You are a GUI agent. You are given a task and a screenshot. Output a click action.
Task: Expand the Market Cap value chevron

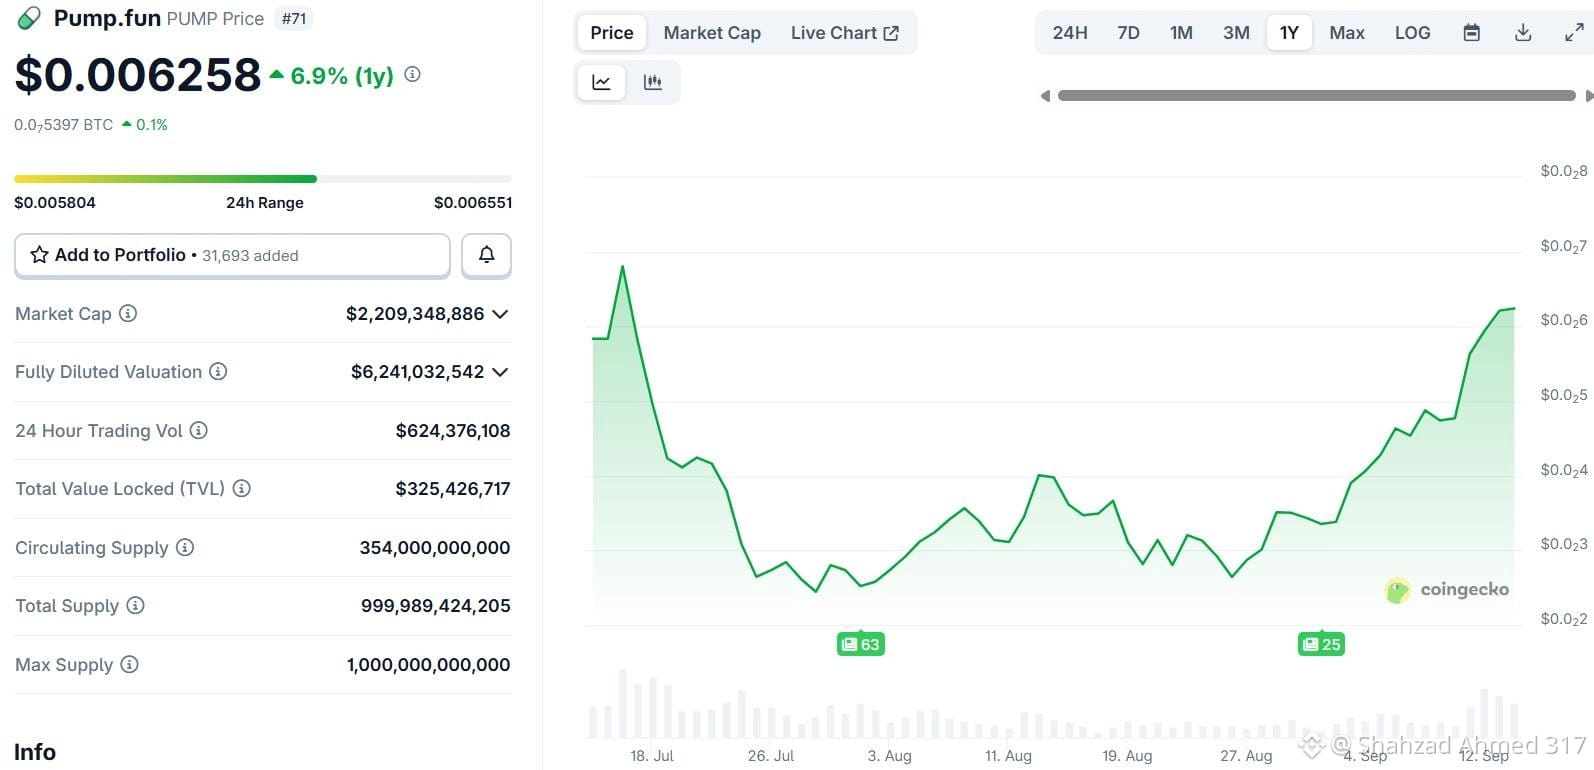[x=500, y=314]
